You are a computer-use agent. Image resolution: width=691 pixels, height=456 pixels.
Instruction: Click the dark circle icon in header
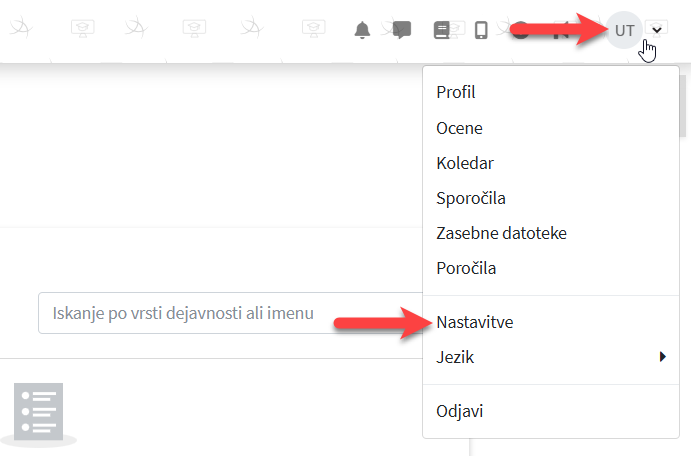(521, 30)
